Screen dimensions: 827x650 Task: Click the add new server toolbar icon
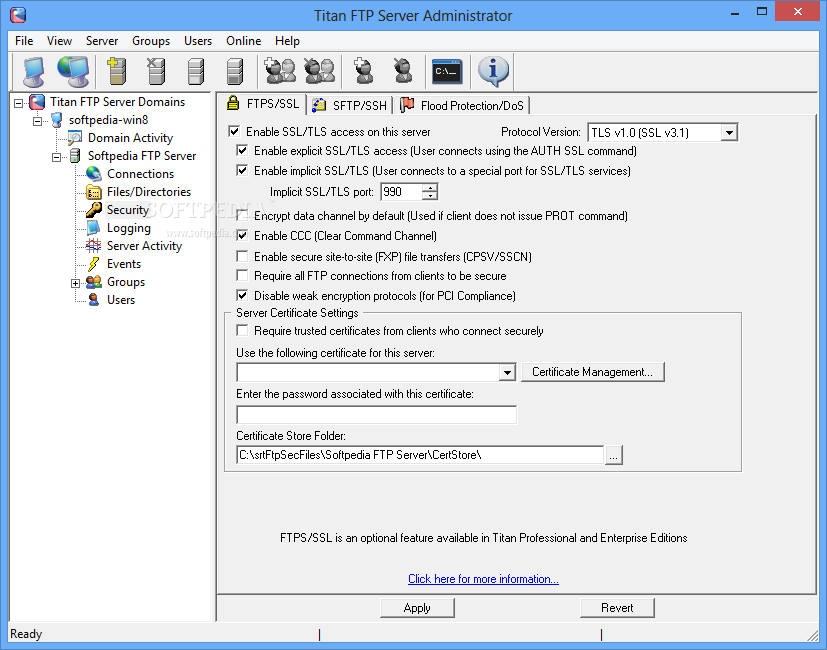[x=117, y=71]
